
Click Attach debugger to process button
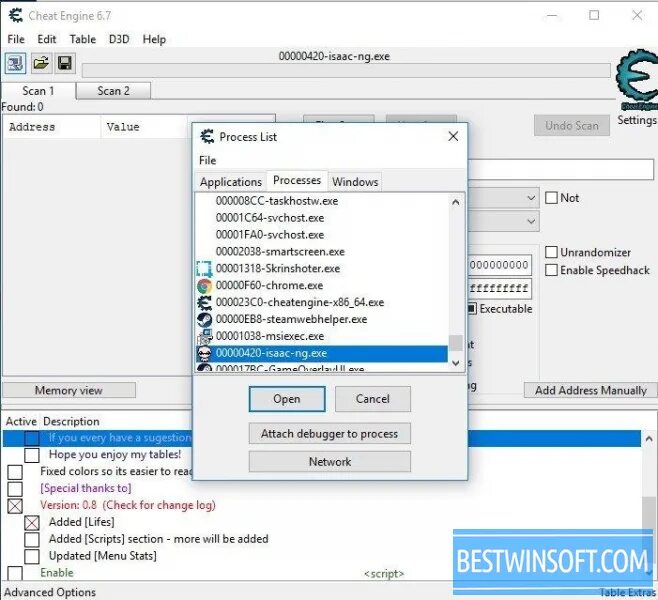329,434
